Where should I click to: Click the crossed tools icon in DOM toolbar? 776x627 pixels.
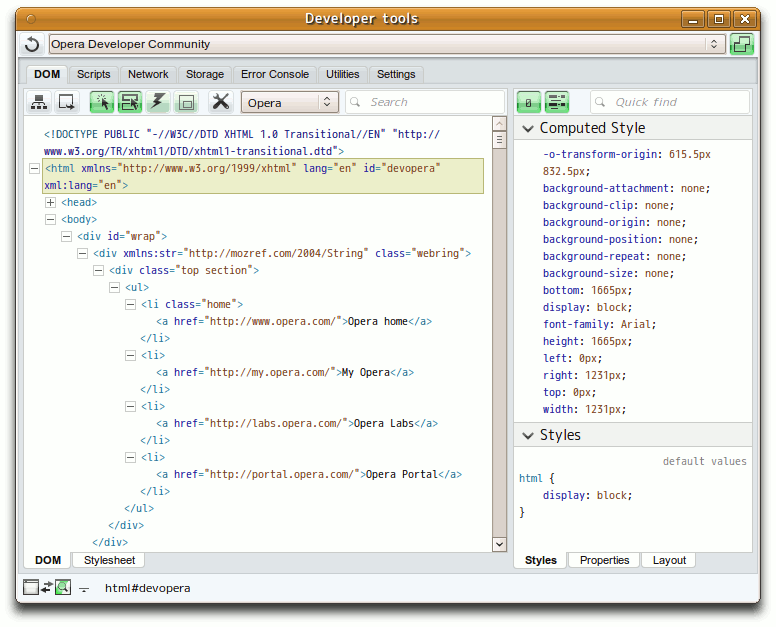click(x=221, y=102)
